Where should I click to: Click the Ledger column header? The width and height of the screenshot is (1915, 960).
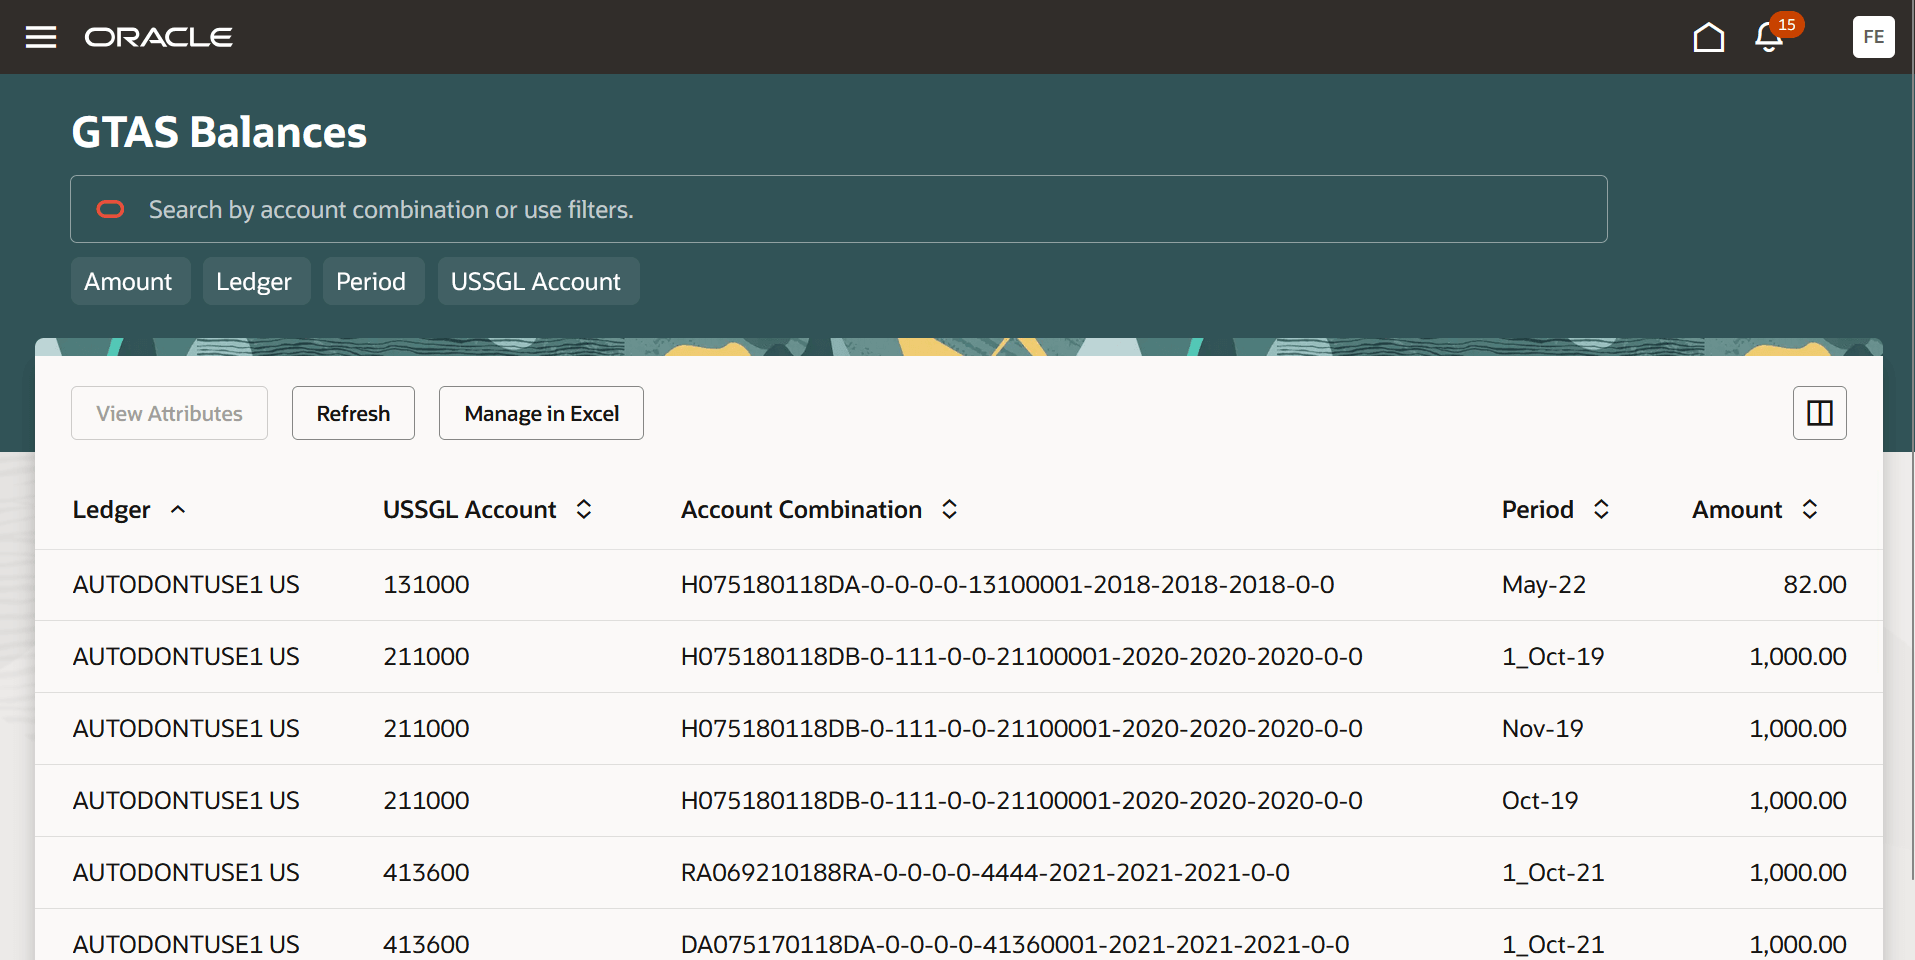[x=111, y=509]
